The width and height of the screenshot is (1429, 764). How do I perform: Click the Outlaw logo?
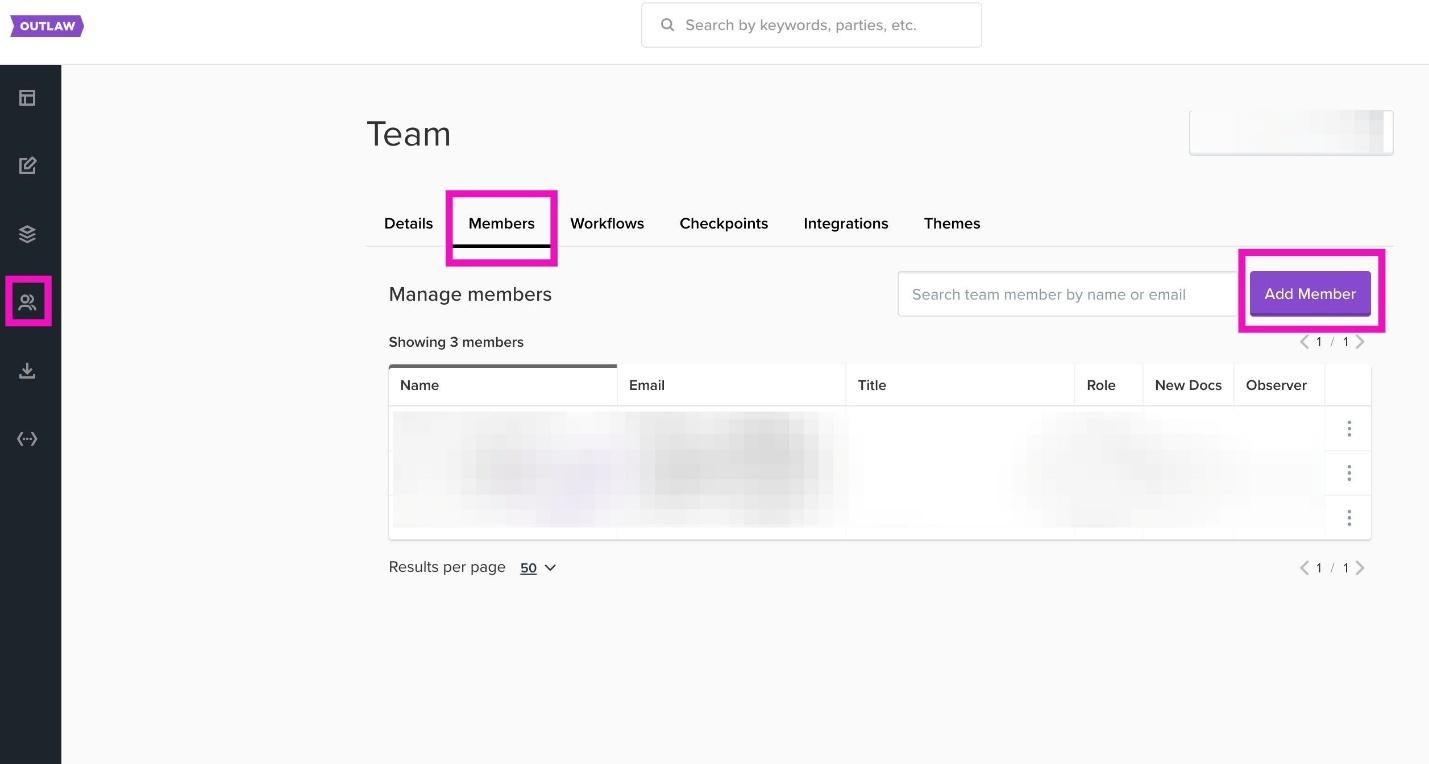coord(47,26)
